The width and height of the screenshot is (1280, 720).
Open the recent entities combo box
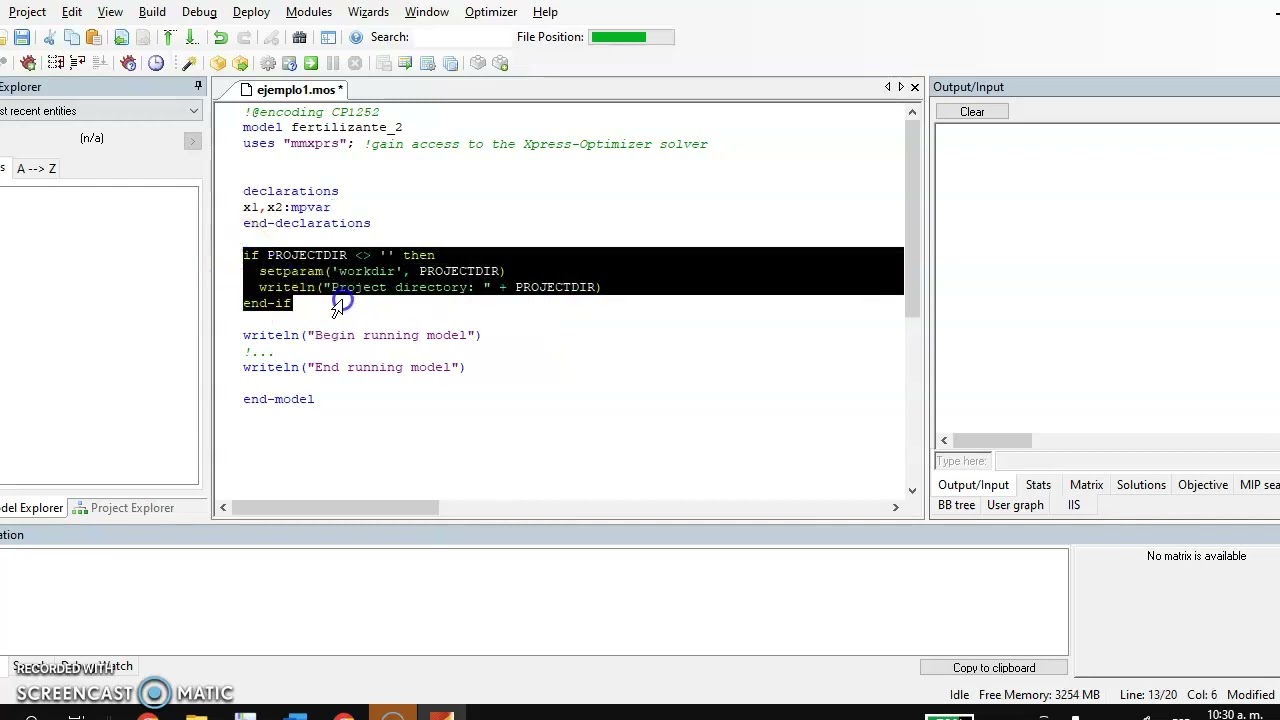[x=100, y=111]
